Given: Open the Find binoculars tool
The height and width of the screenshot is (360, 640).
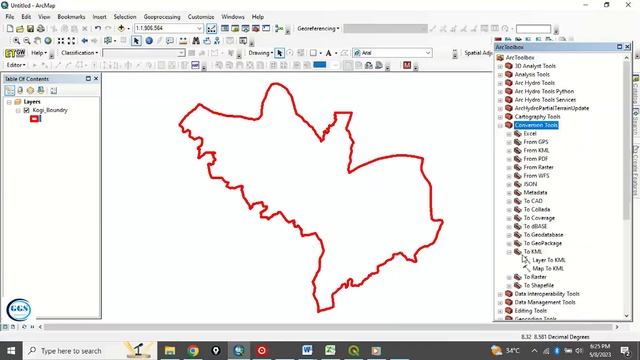Looking at the screenshot, I should tap(196, 41).
